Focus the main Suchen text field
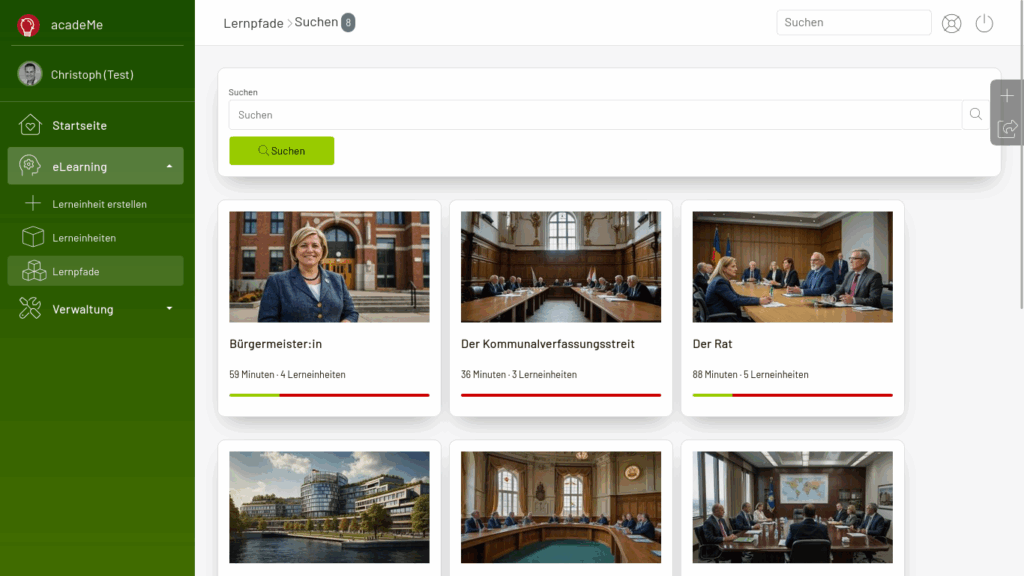Screen dimensions: 1024x576 point(595,115)
